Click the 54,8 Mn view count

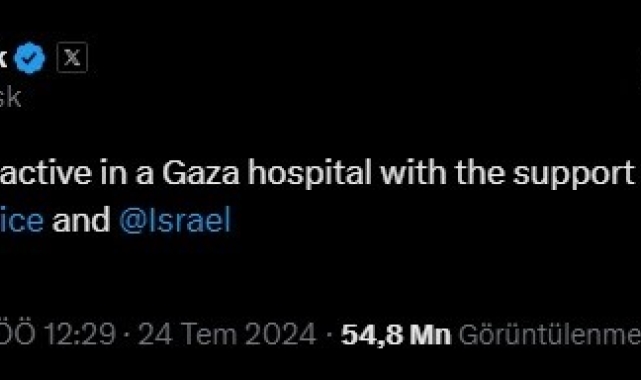coord(396,335)
